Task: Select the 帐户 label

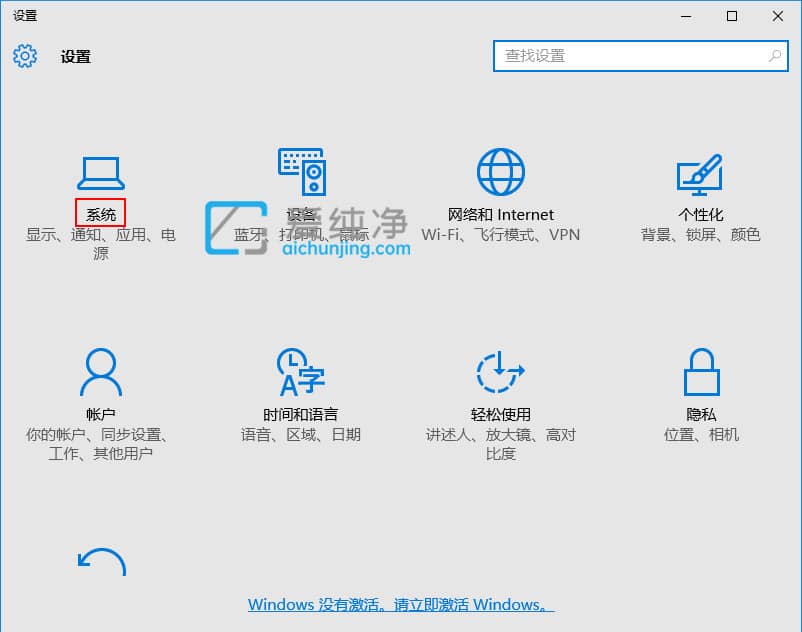Action: click(101, 414)
